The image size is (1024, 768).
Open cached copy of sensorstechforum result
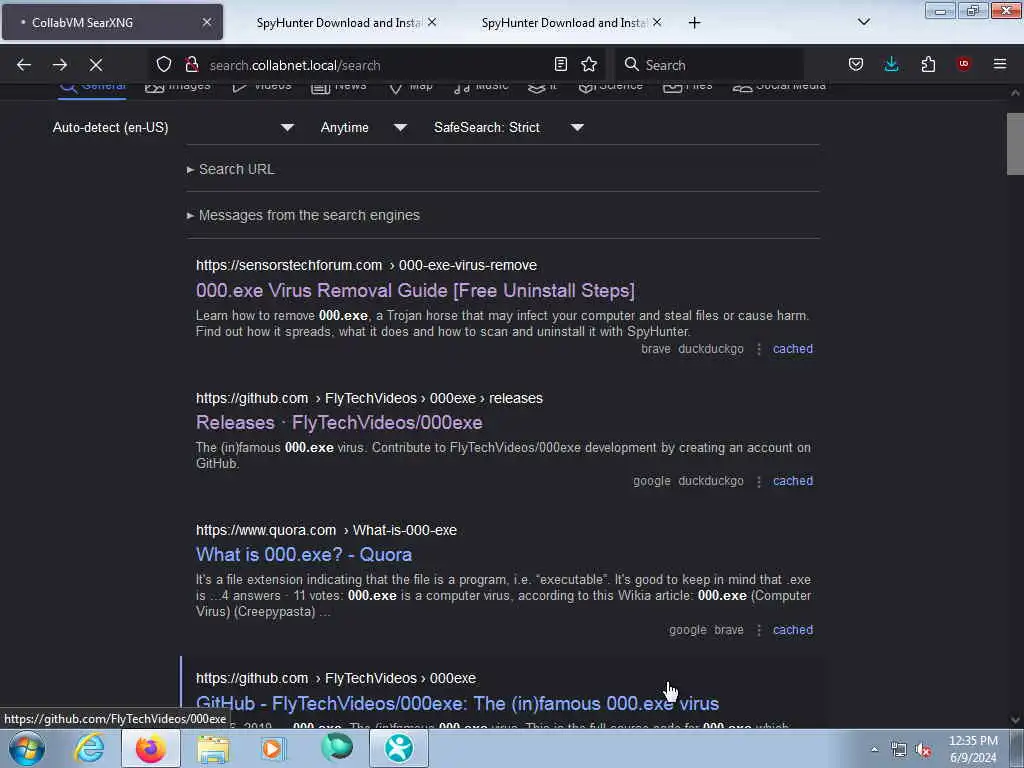tap(793, 349)
